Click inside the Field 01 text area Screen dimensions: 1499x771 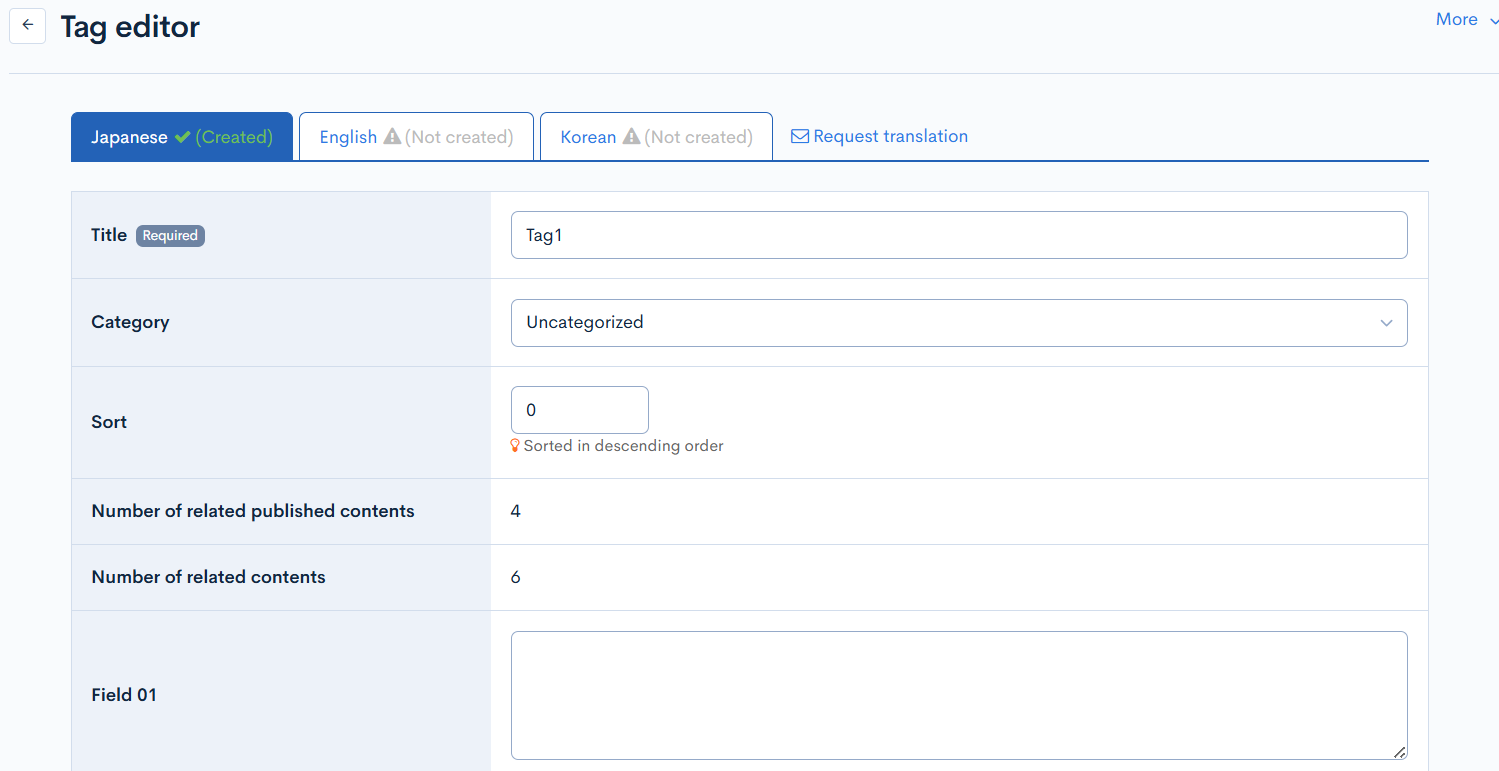click(x=958, y=695)
